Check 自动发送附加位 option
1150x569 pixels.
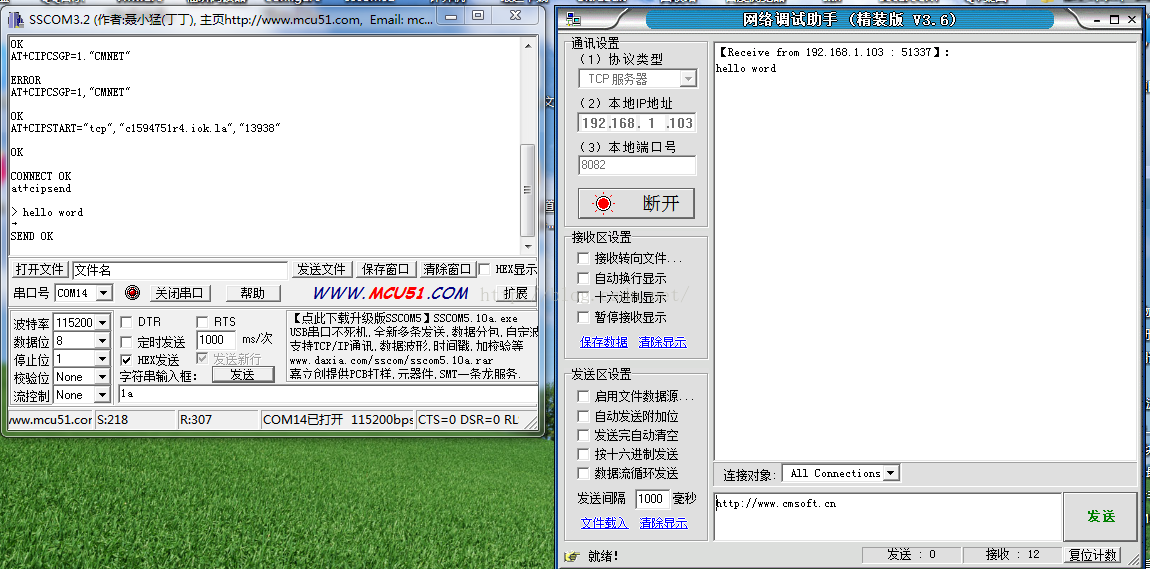click(x=583, y=416)
